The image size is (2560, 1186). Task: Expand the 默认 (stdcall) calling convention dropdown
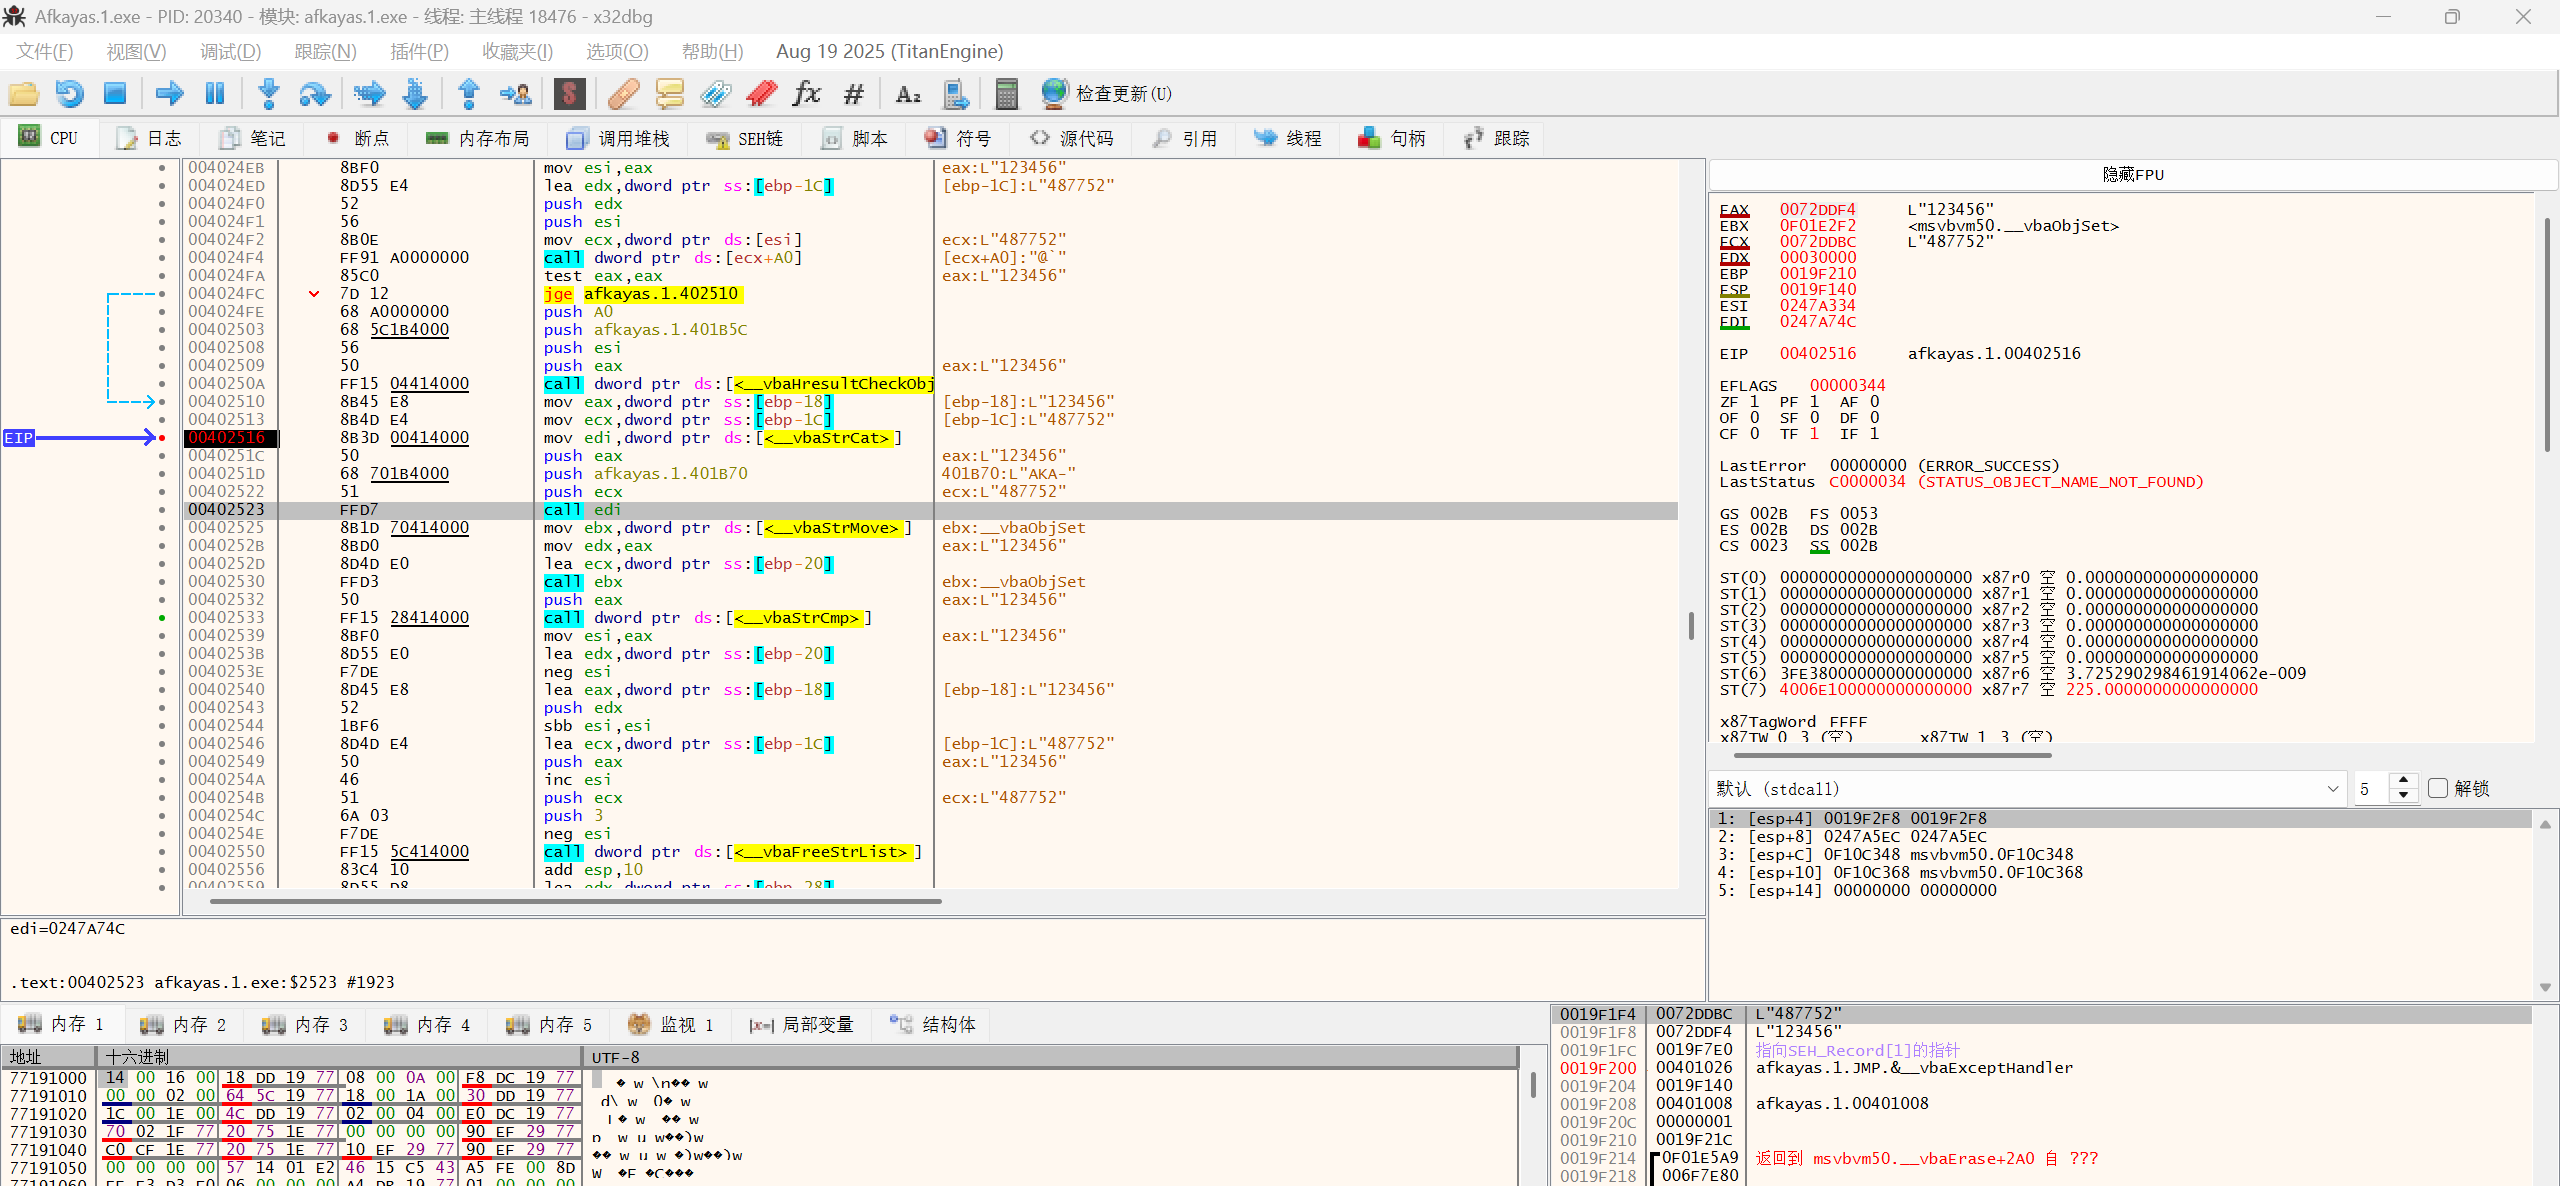coord(2028,788)
